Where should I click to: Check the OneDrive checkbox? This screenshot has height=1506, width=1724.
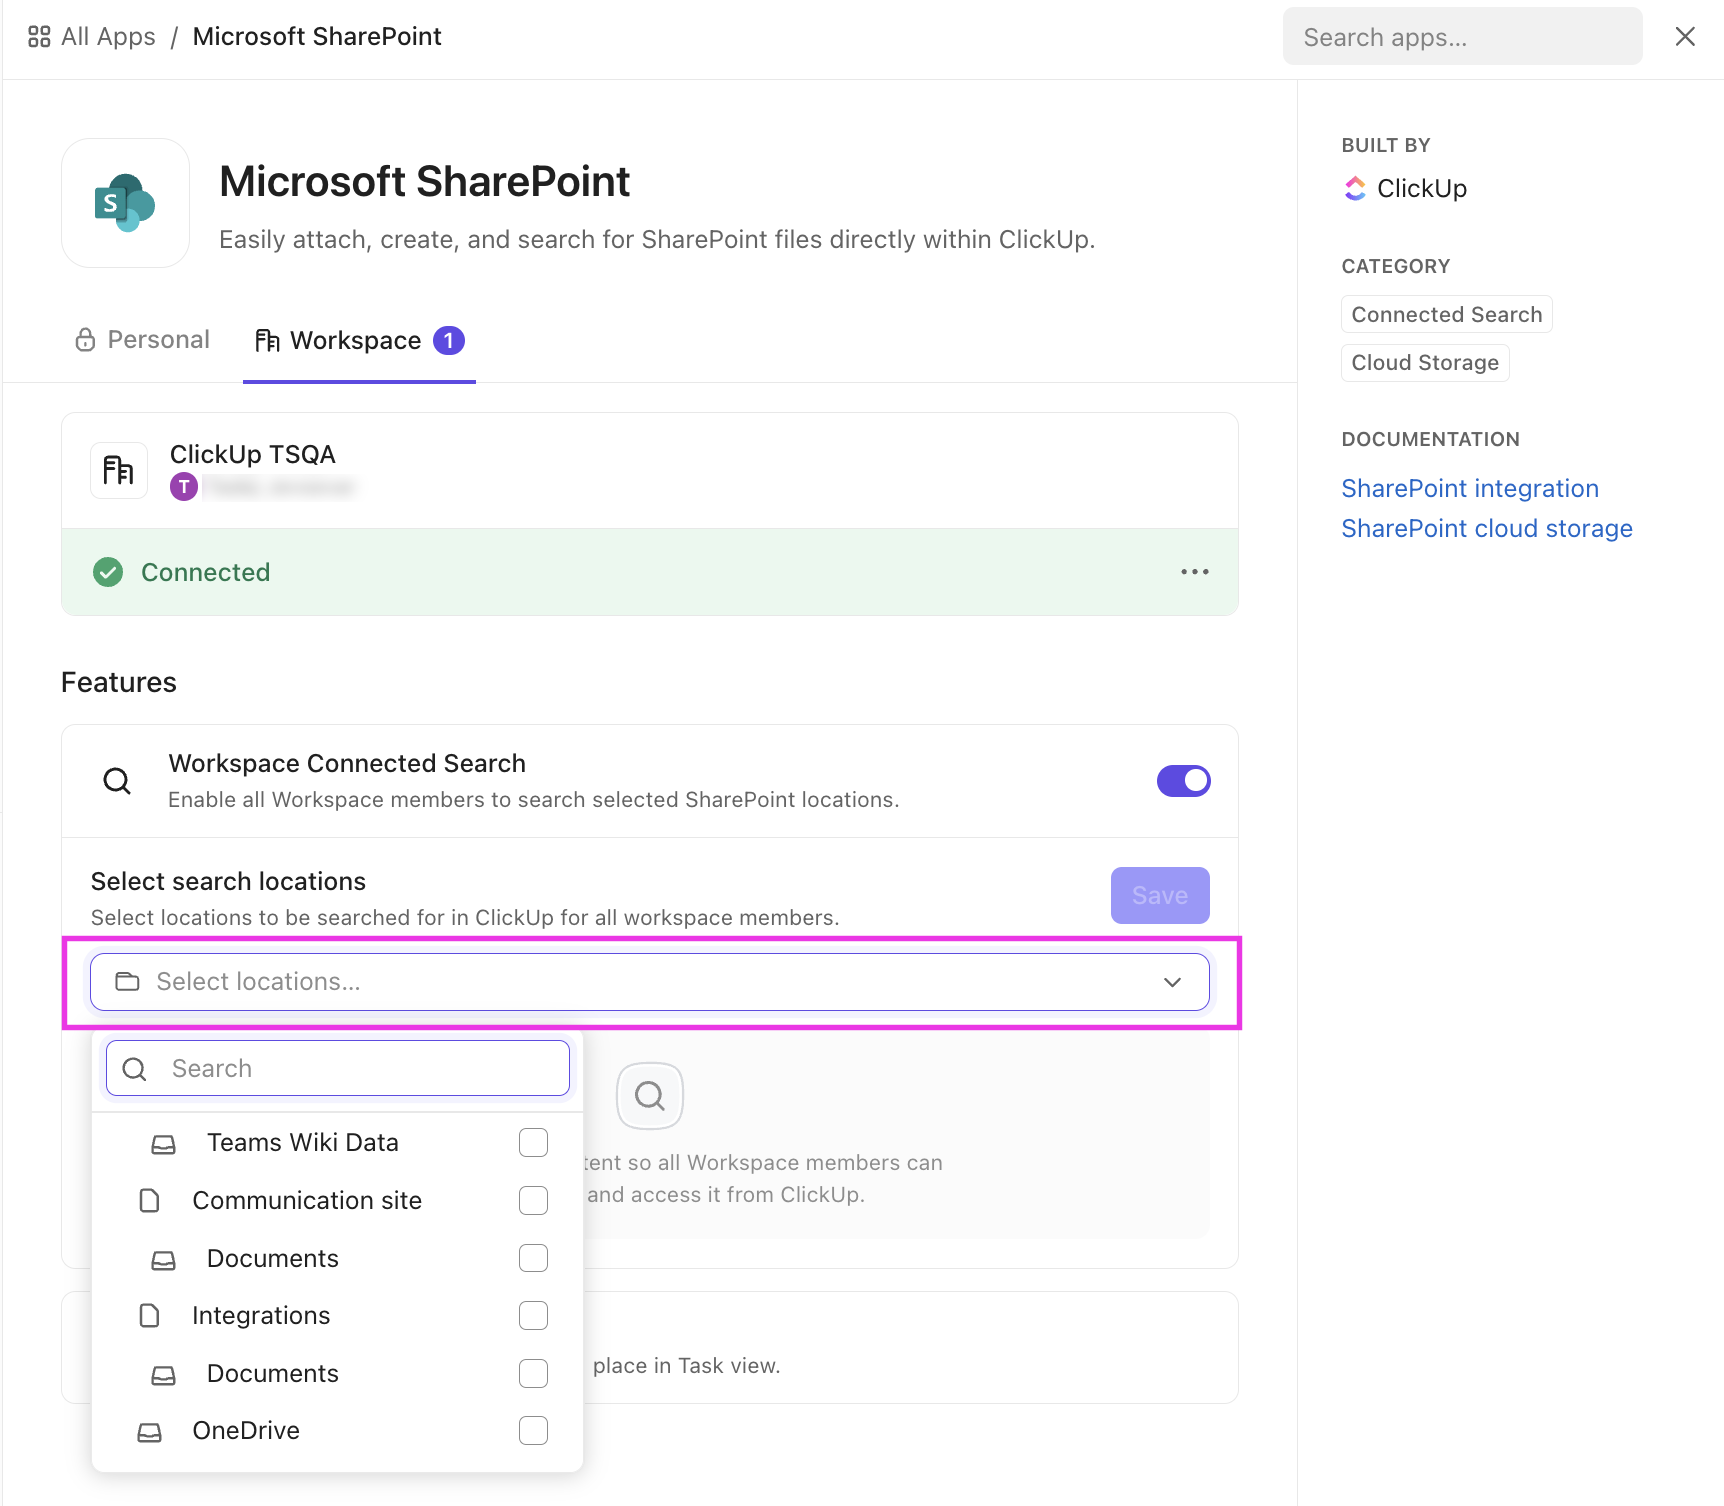533,1430
